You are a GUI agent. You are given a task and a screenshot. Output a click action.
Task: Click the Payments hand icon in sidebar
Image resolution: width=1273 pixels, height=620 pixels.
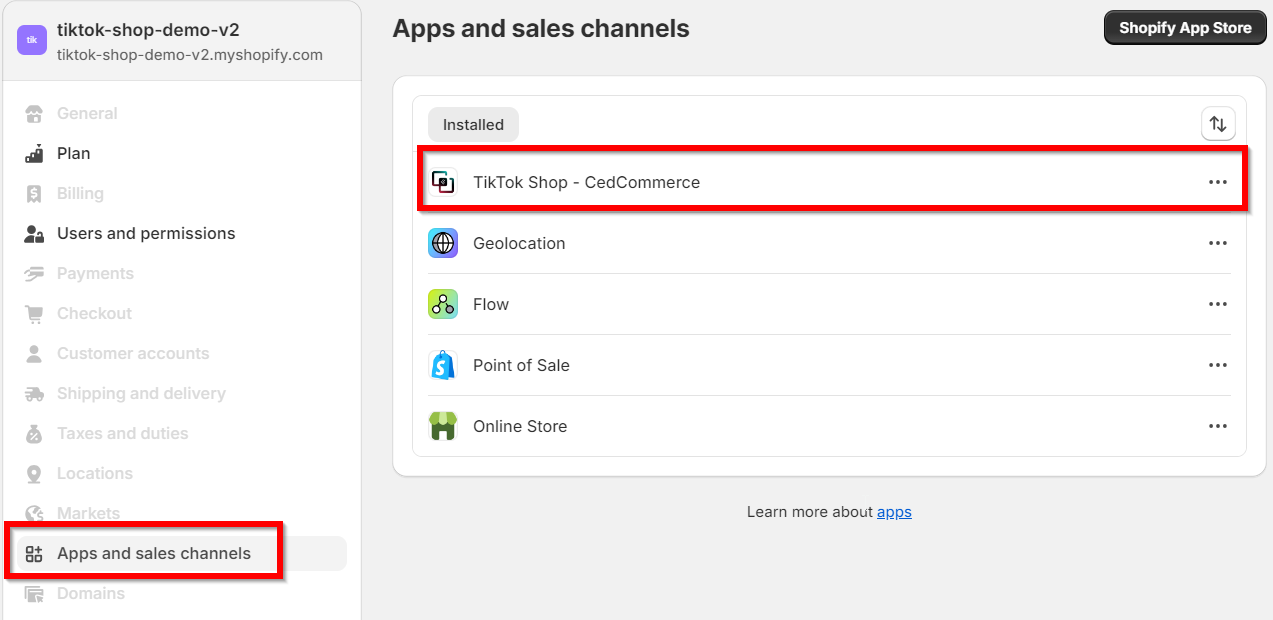point(35,273)
